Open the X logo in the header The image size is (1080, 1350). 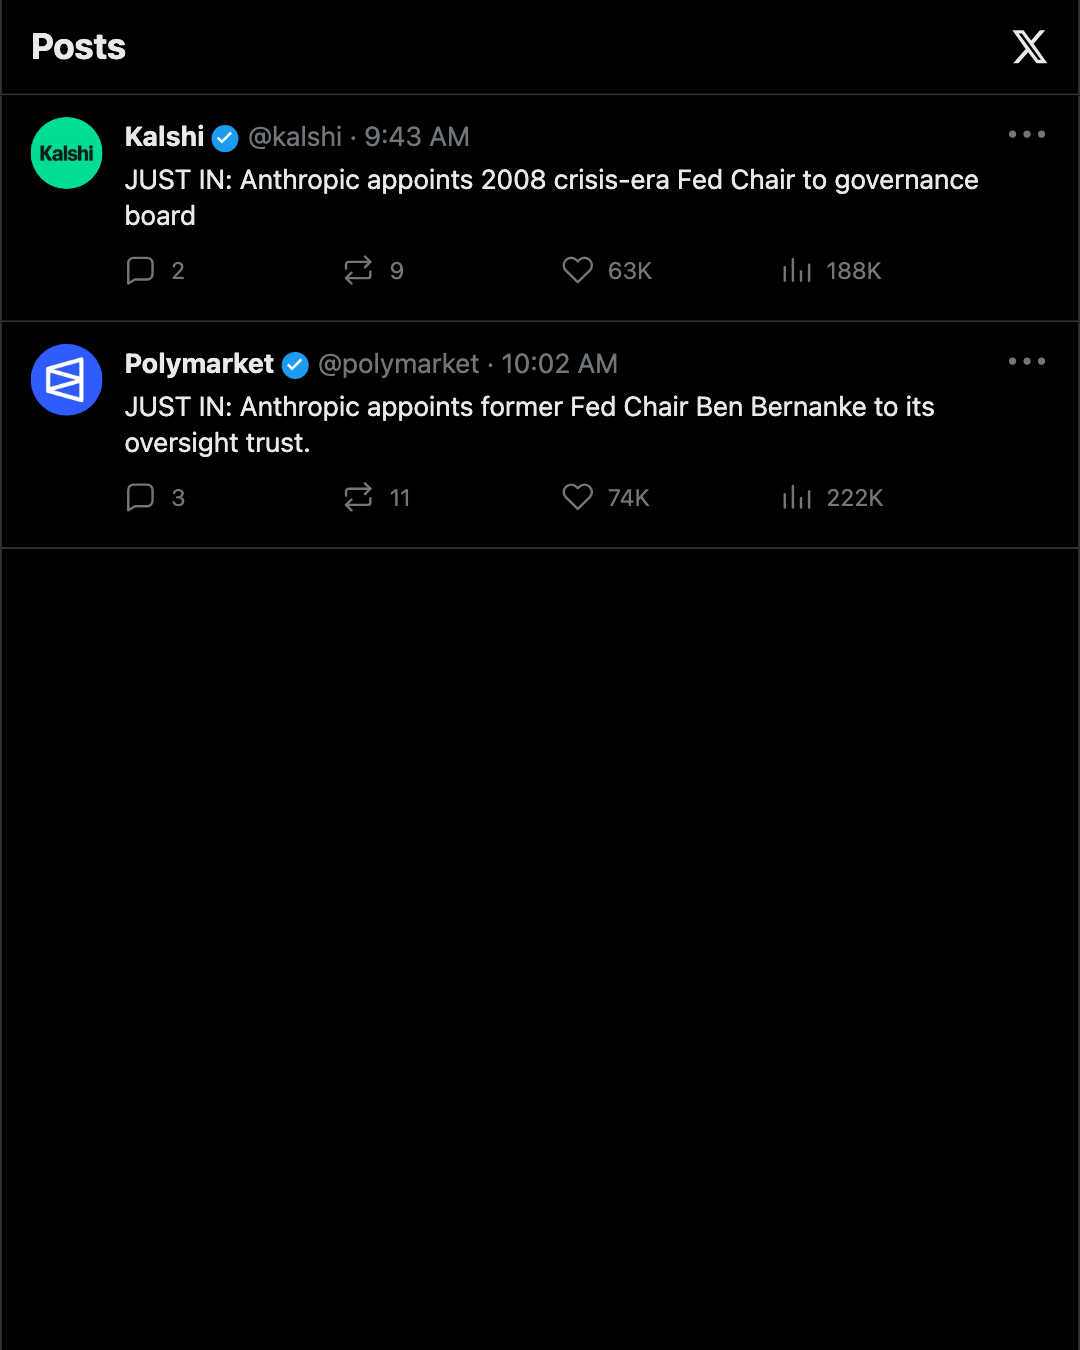(x=1029, y=47)
